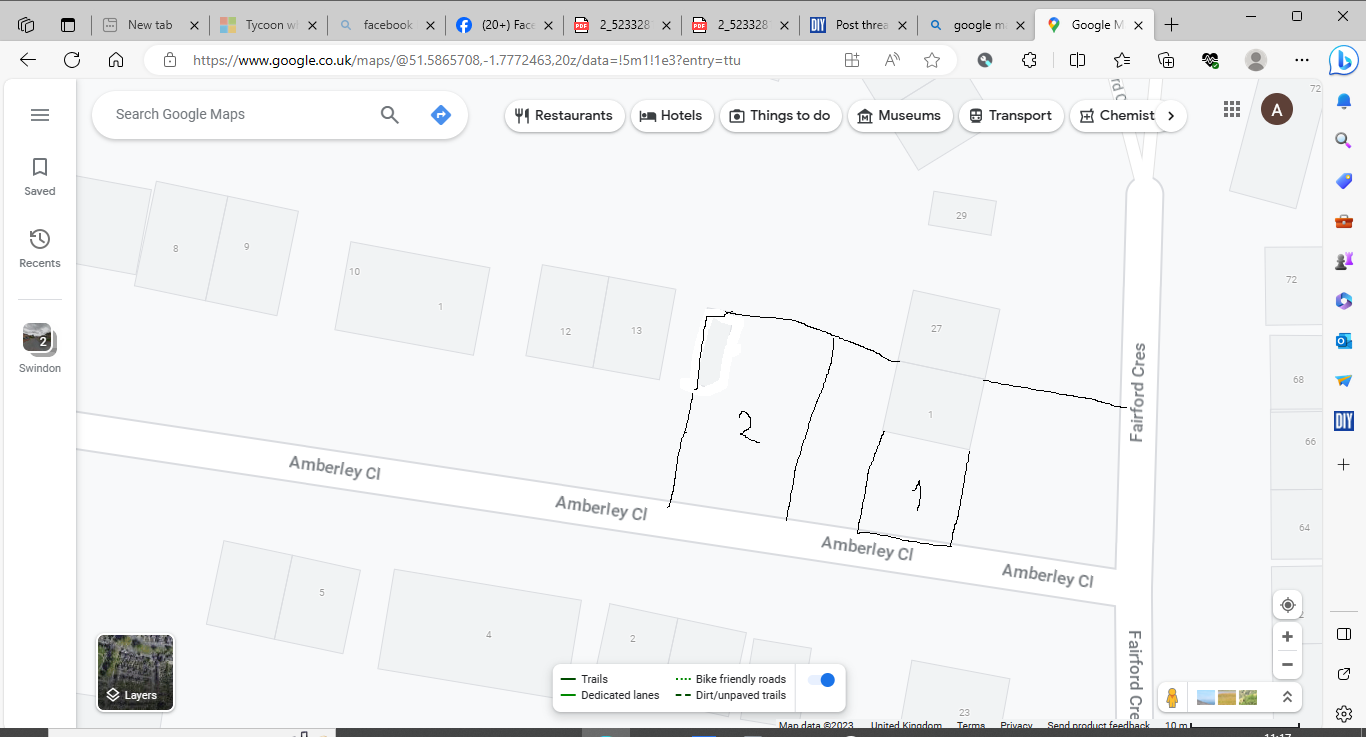This screenshot has width=1366, height=737.
Task: Filter by Hotels
Action: (671, 116)
